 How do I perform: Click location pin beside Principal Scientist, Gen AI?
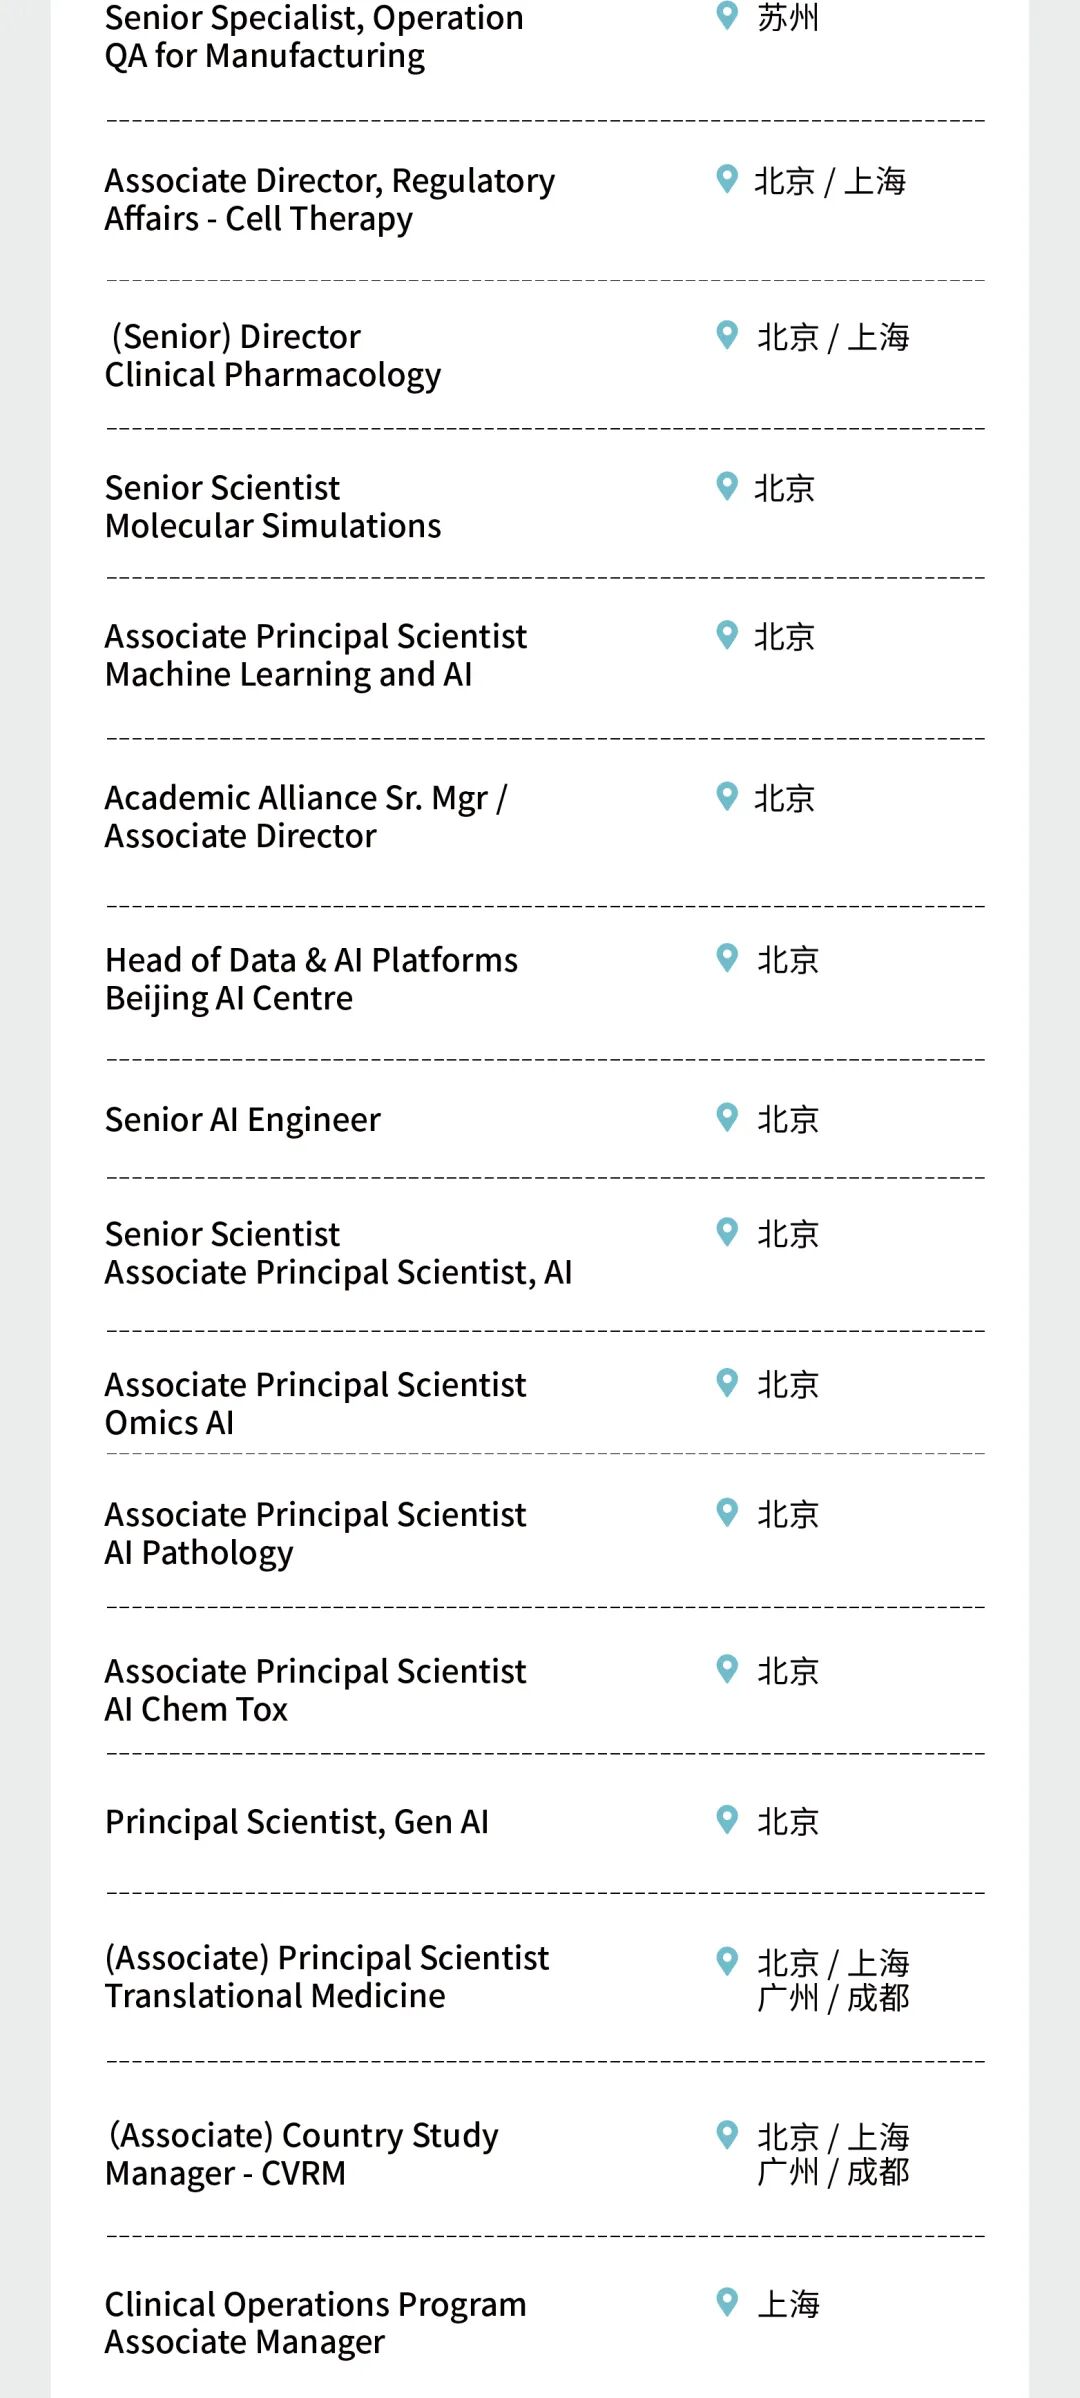pos(727,1819)
